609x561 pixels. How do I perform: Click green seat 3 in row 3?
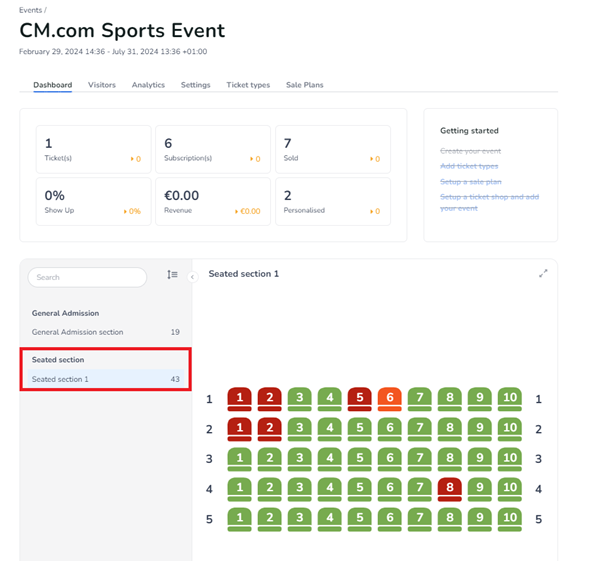(x=300, y=459)
